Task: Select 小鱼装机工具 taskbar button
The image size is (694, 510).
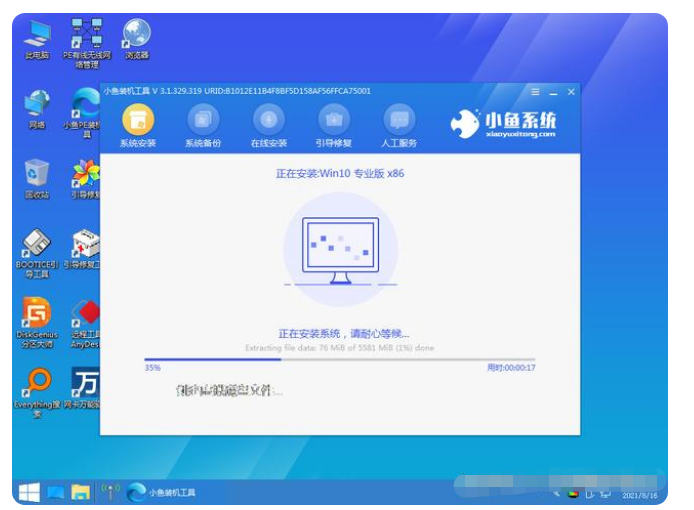Action: click(161, 492)
